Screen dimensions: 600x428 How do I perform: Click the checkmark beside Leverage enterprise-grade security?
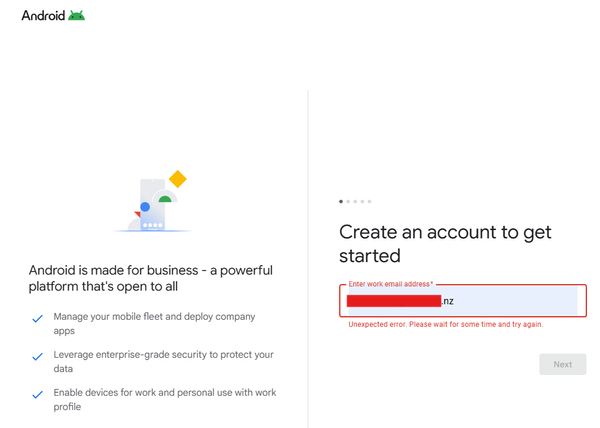coord(38,356)
